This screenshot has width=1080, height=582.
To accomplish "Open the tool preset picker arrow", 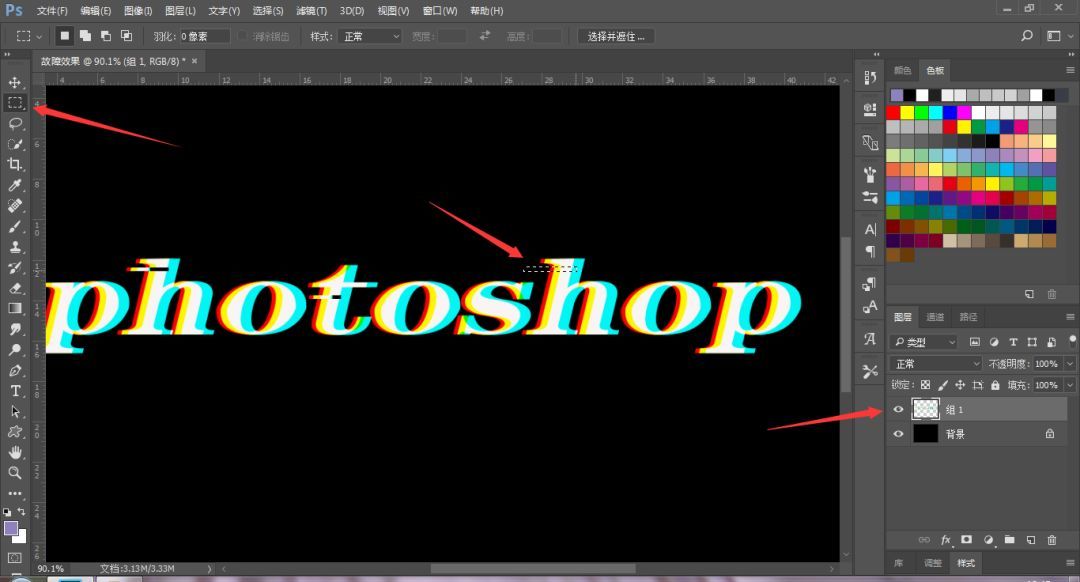I will [x=39, y=36].
